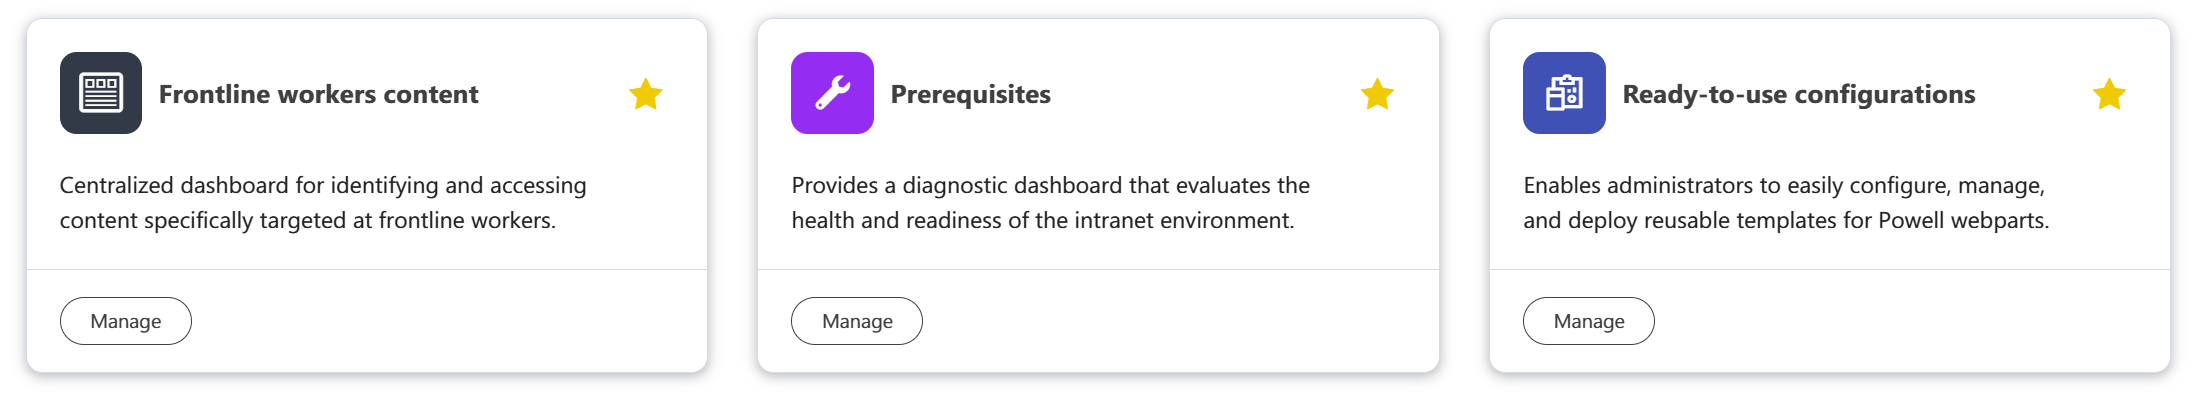
Task: Click the centralized dashboard description text
Action: (x=323, y=202)
